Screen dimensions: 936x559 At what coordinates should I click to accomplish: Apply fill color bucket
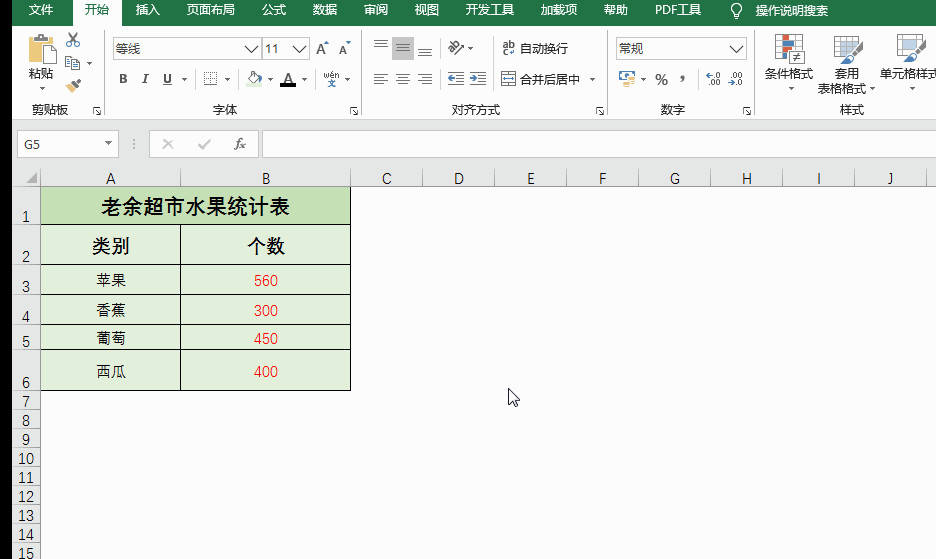pos(254,79)
